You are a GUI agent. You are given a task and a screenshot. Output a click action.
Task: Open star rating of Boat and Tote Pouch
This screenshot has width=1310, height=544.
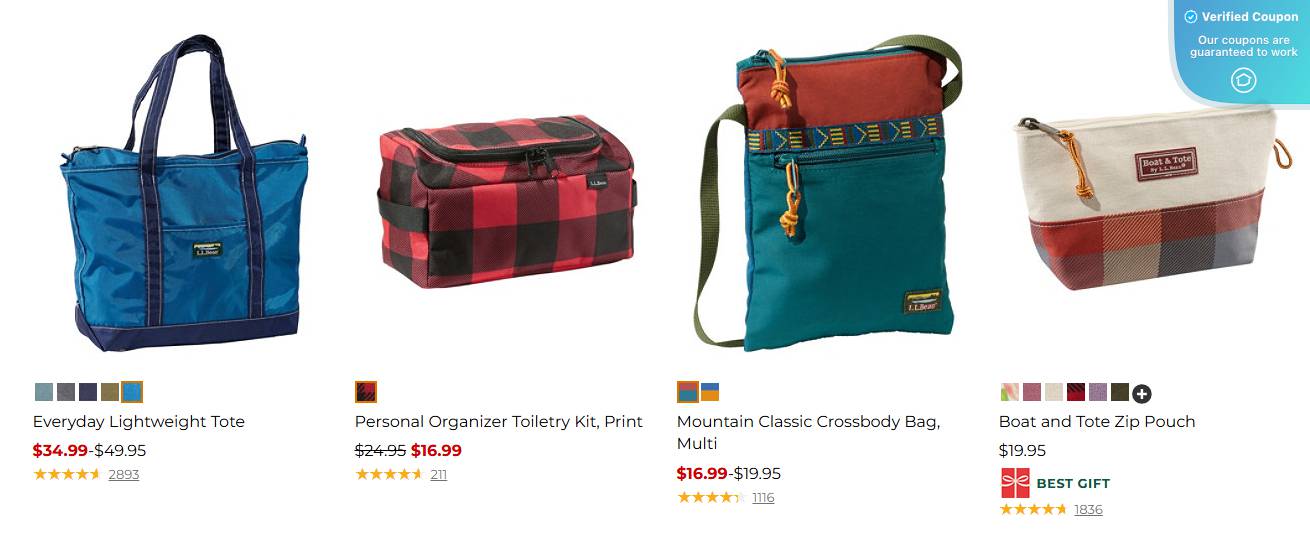click(1033, 509)
